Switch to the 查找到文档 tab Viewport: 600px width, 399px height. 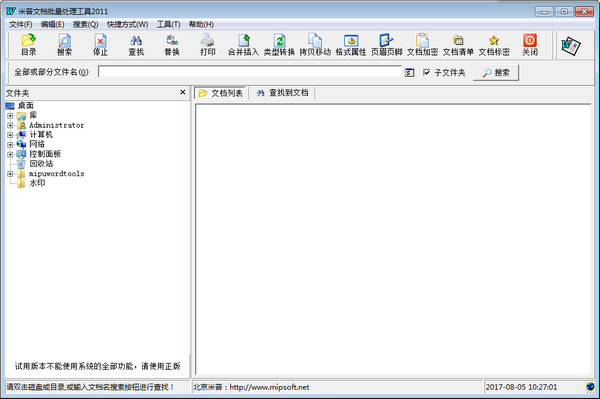[282, 93]
